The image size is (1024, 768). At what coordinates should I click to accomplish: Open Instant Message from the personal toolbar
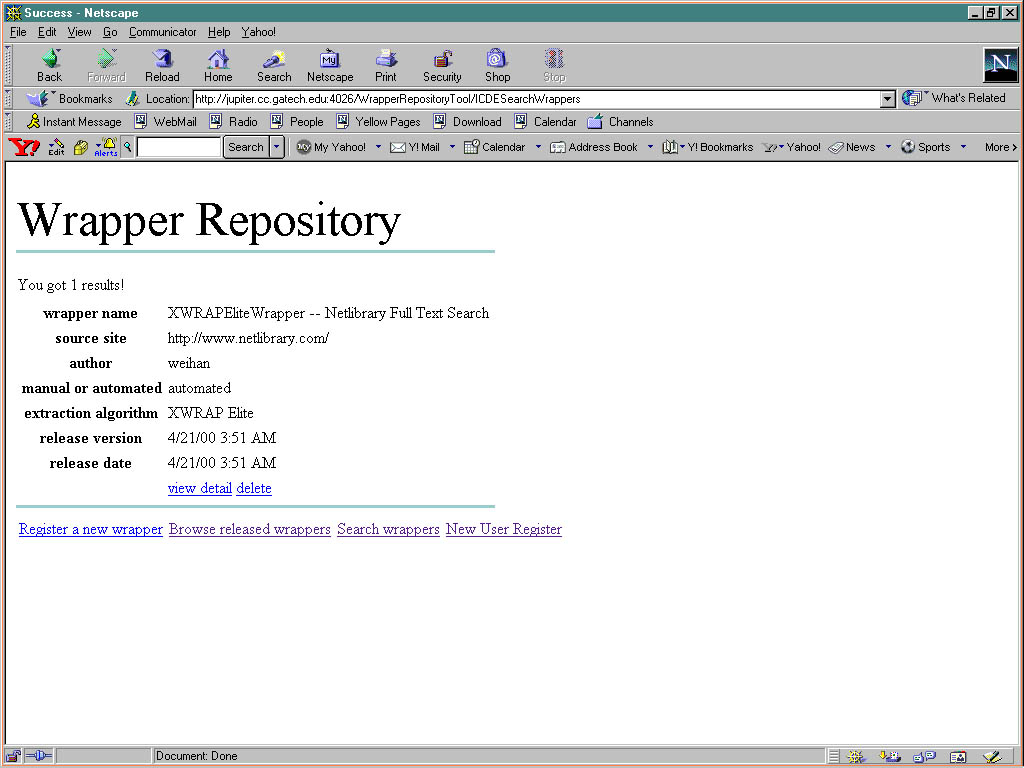(73, 122)
